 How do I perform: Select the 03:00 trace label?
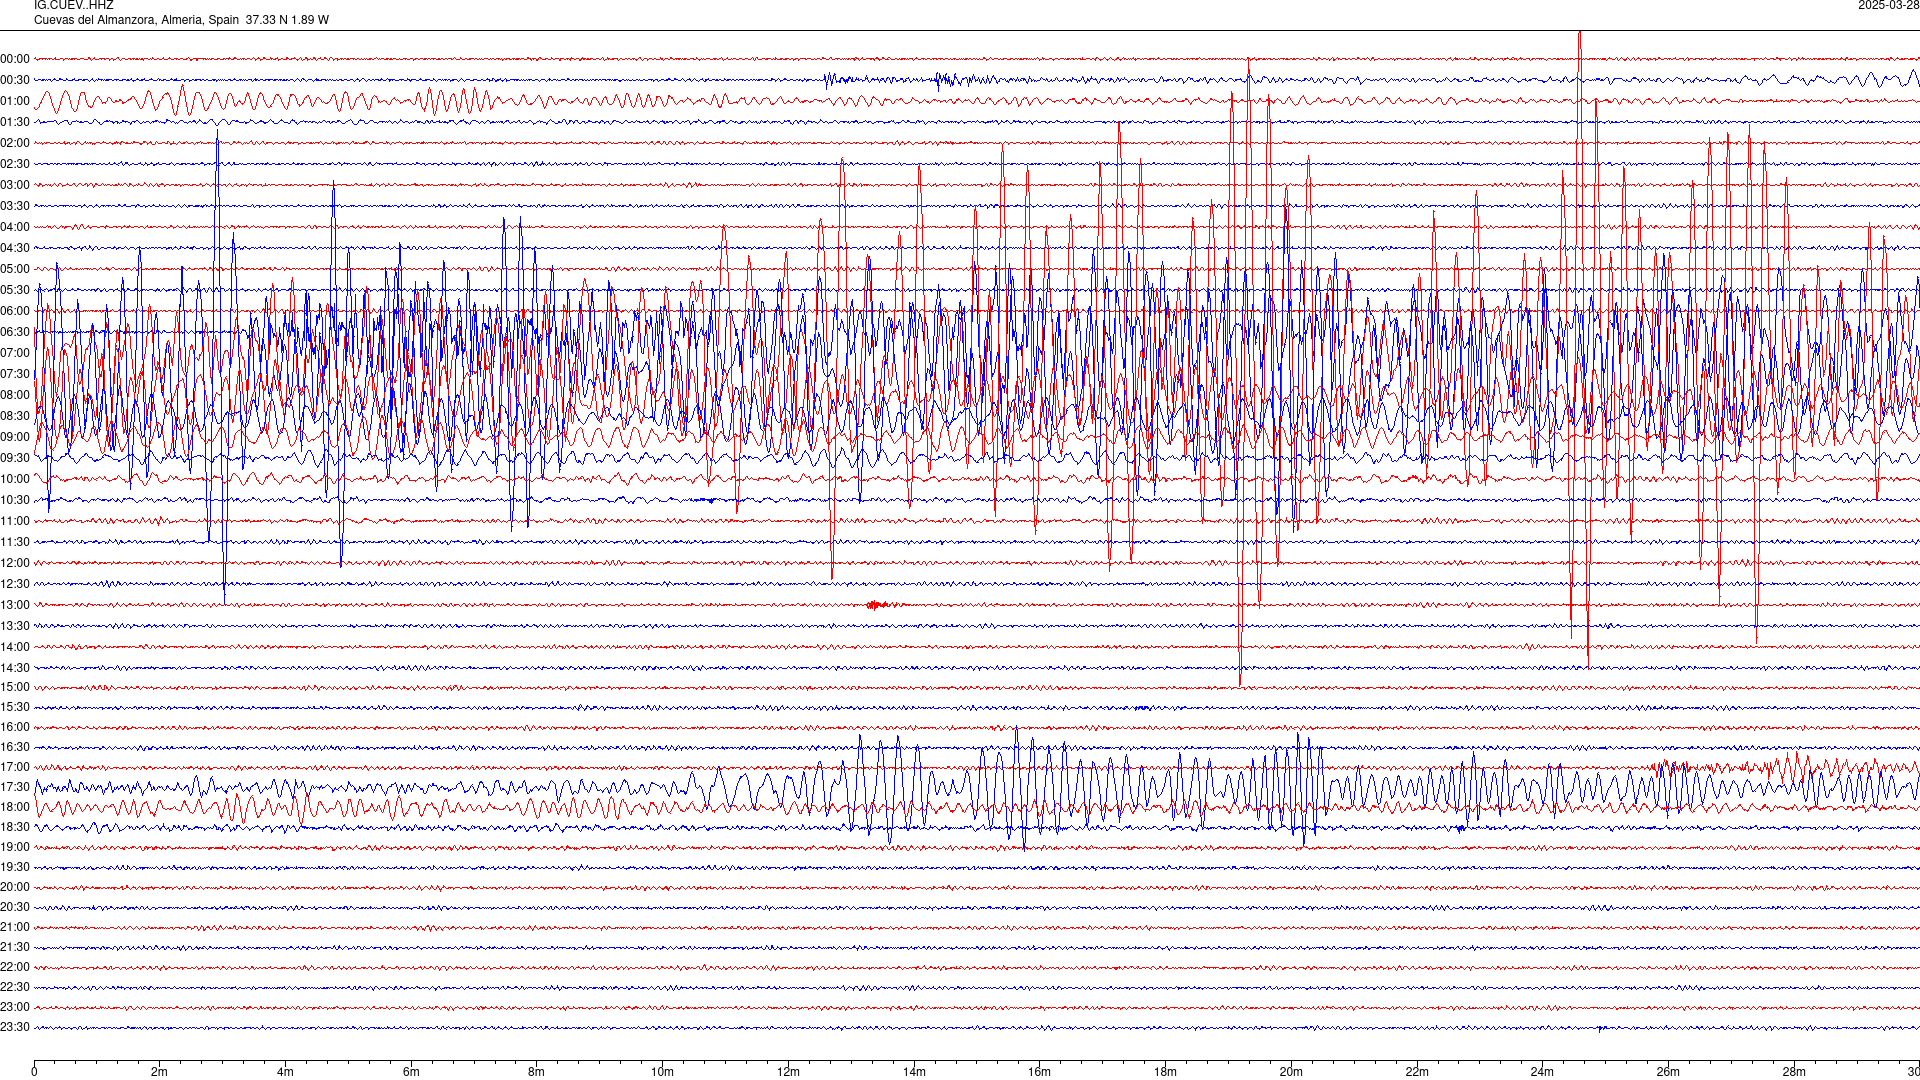15,185
